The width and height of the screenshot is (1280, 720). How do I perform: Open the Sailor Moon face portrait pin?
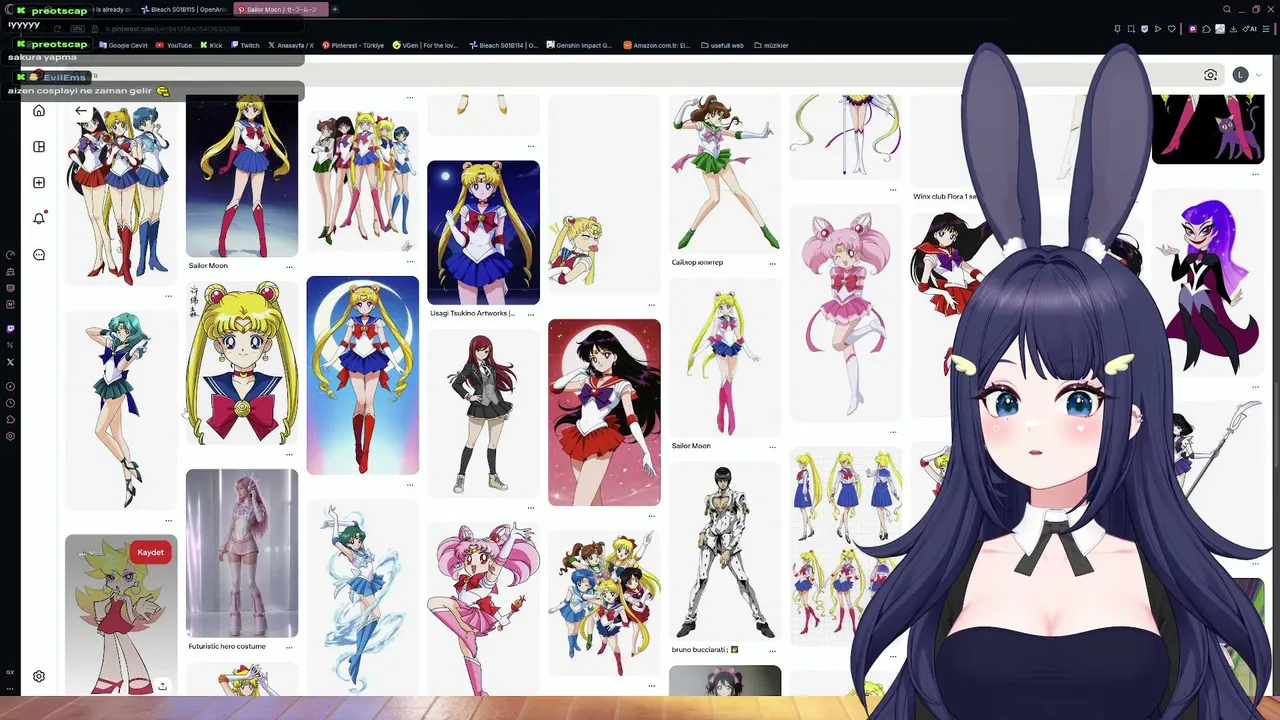pyautogui.click(x=242, y=363)
